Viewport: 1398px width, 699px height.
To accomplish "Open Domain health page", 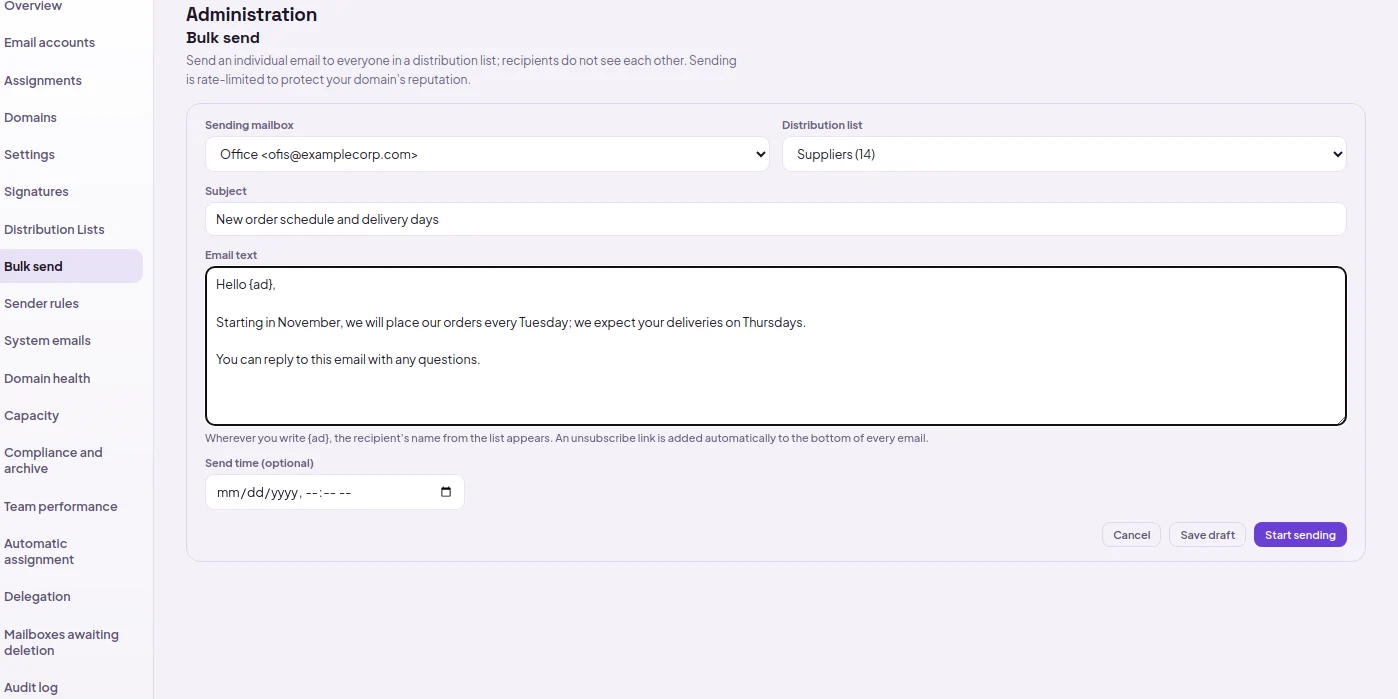I will 47,378.
